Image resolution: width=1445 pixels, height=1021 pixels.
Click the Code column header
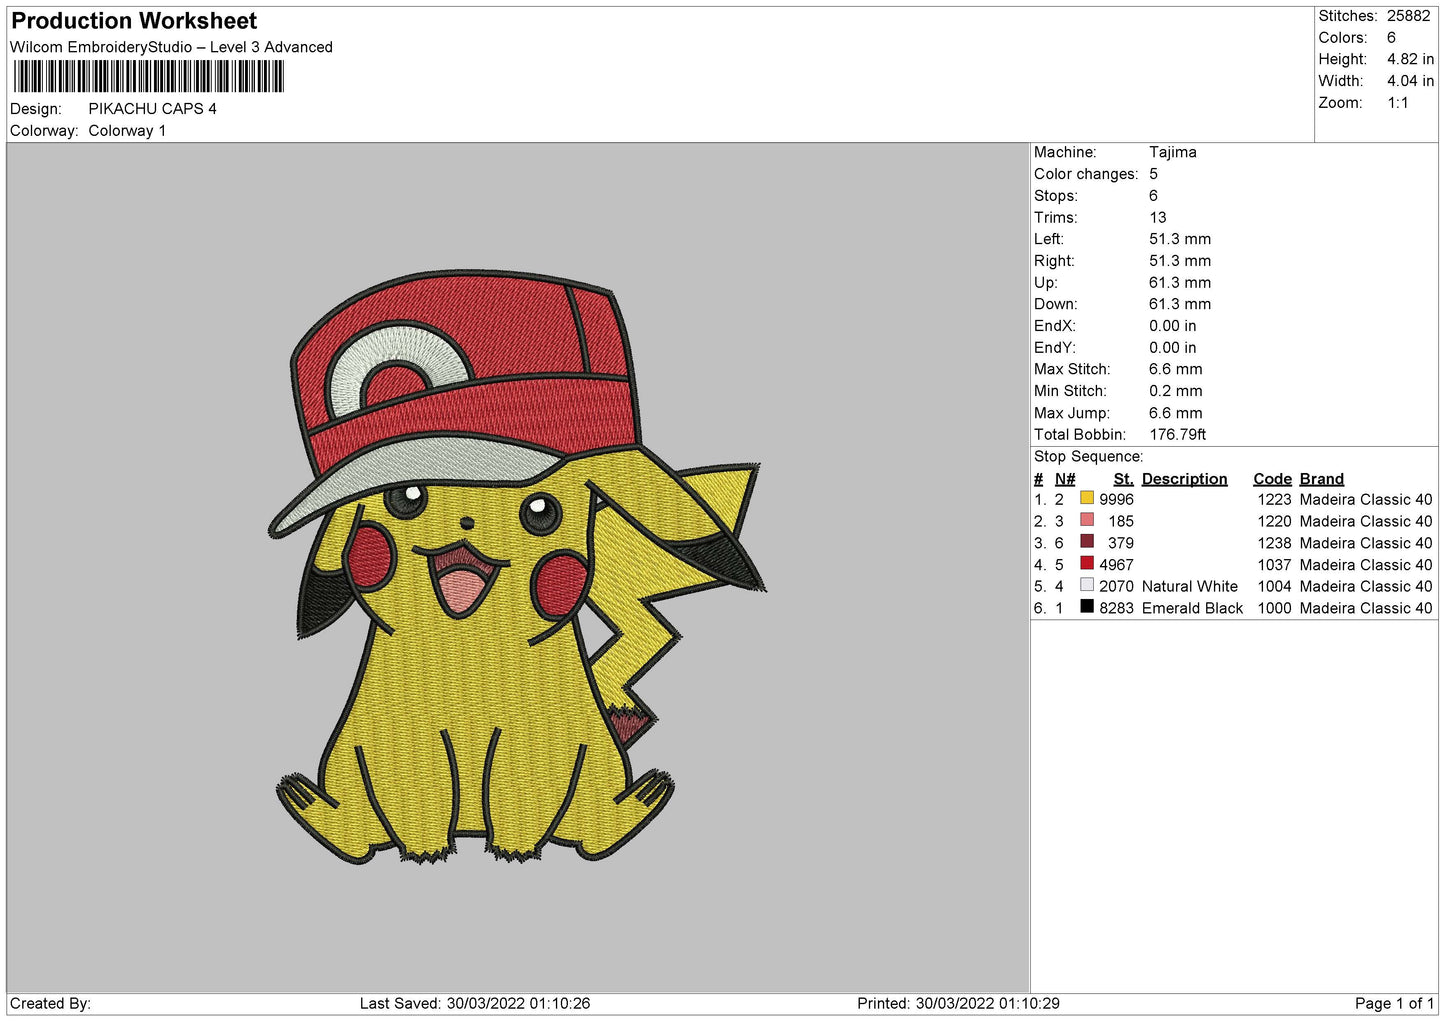1272,479
